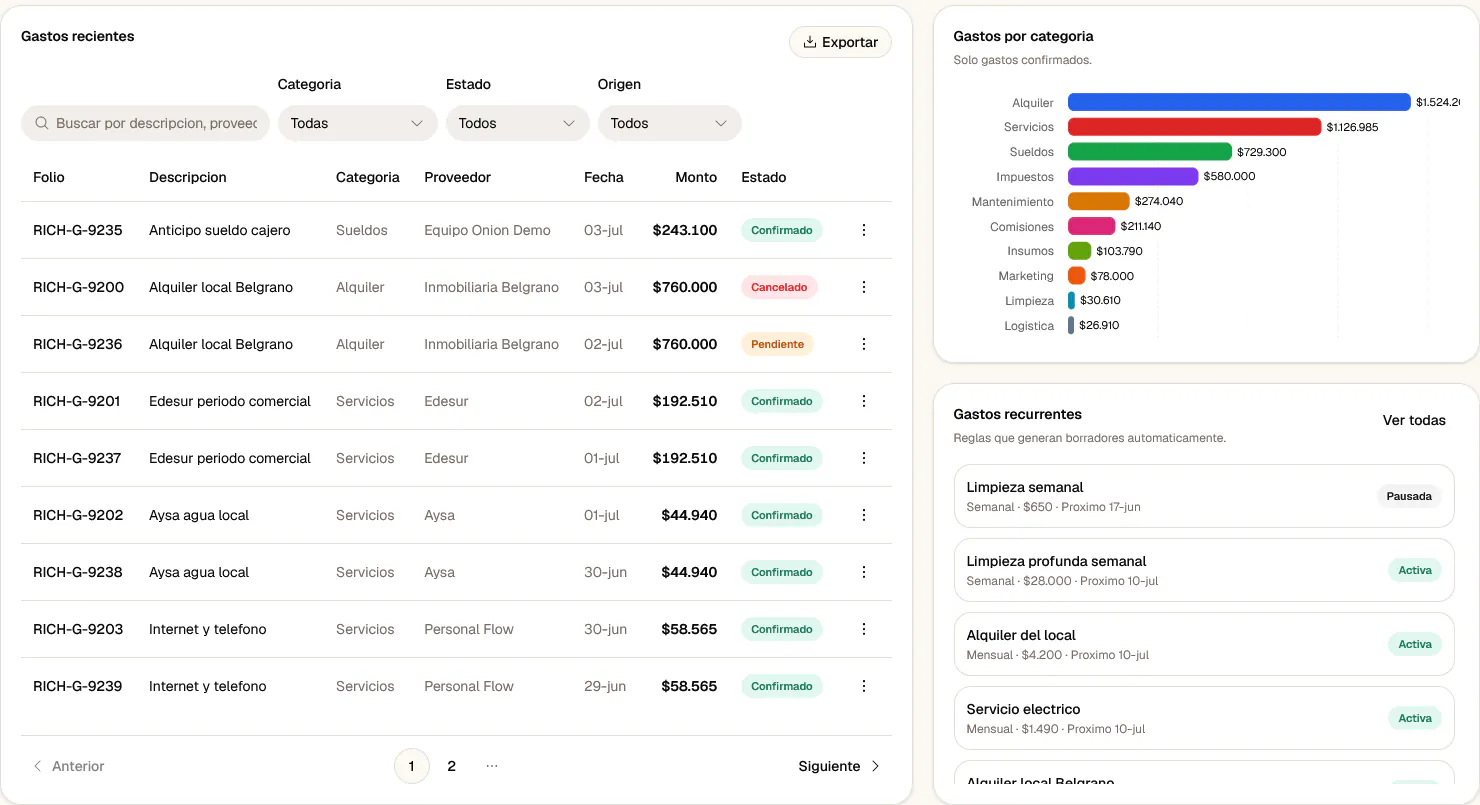Screen dimensions: 1480x805
Task: Click the 29-jun date cell
Action: click(605, 686)
